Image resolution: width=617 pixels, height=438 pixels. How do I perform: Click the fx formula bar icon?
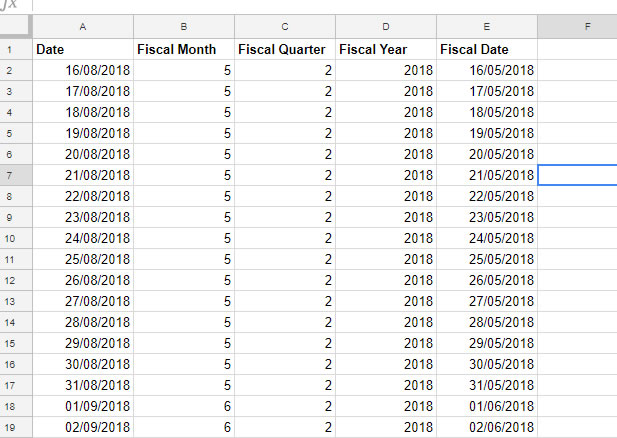coord(9,5)
